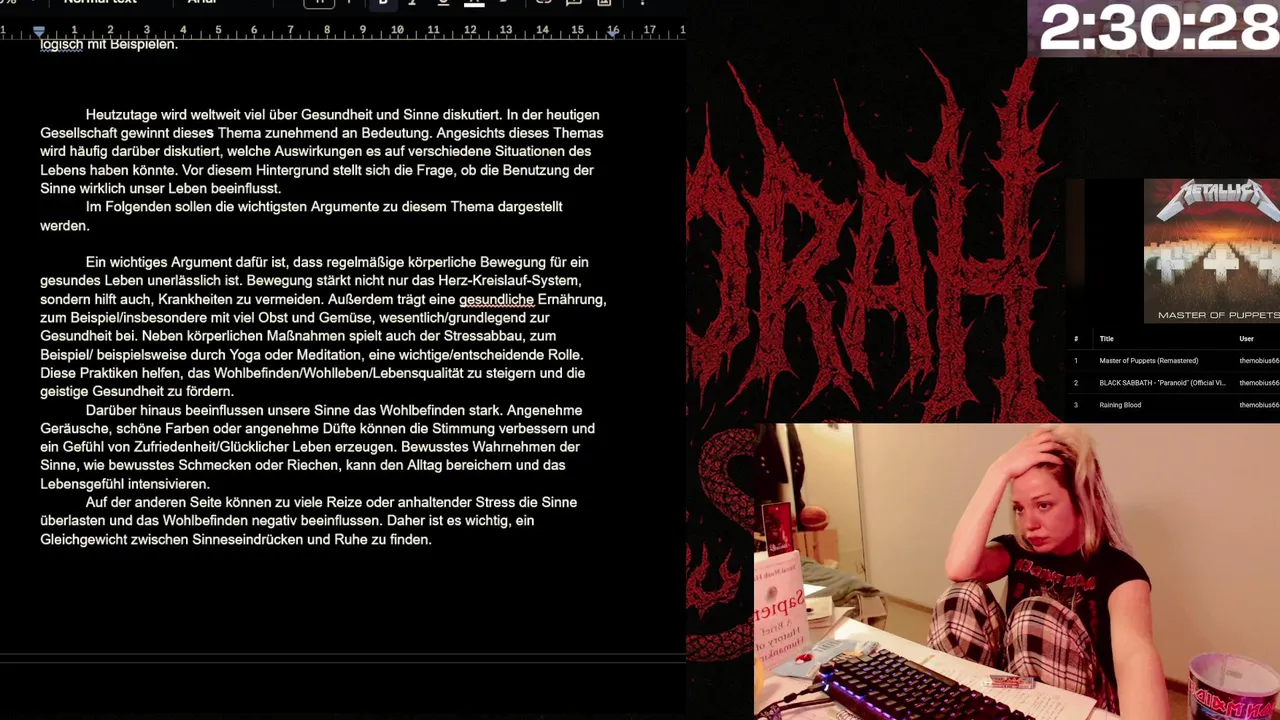Select 'Master of Puppets (Remastered)' in queue
This screenshot has width=1280, height=720.
coord(1148,361)
